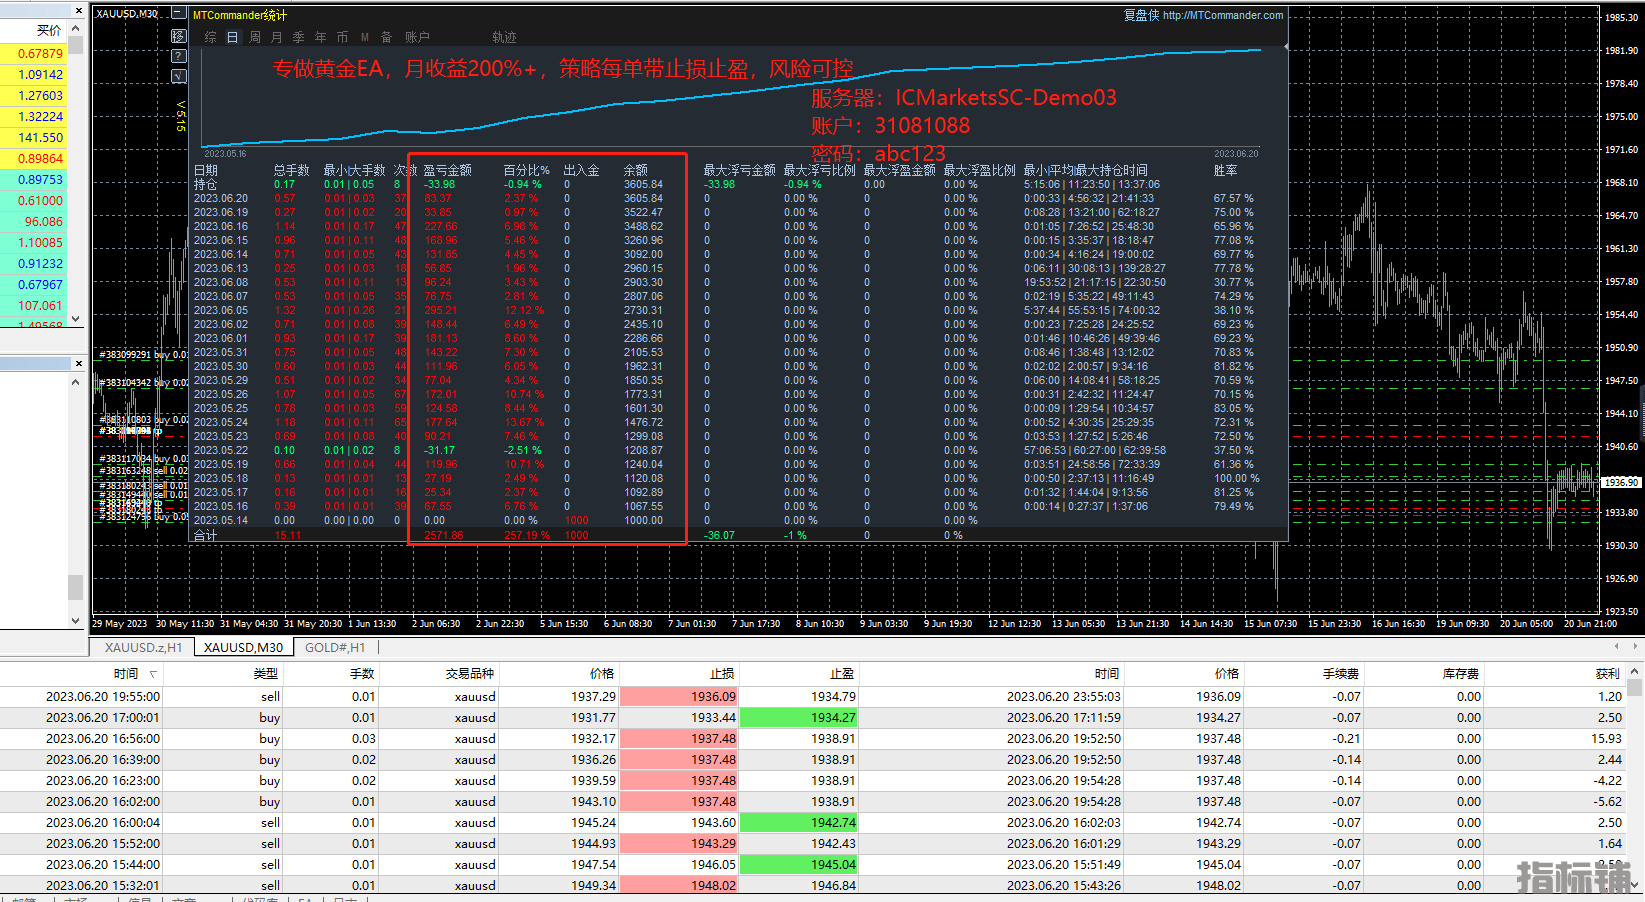The width and height of the screenshot is (1645, 902).
Task: Close the navigator panel below market watch
Action: pyautogui.click(x=79, y=364)
